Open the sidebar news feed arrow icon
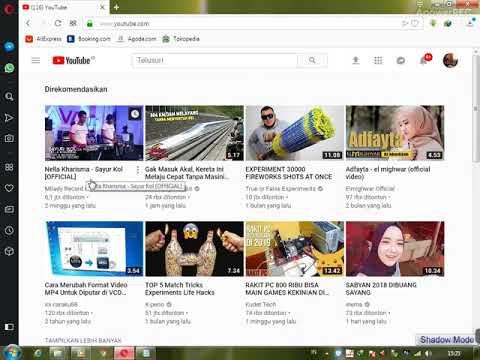The width and height of the screenshot is (480, 360). [9, 118]
